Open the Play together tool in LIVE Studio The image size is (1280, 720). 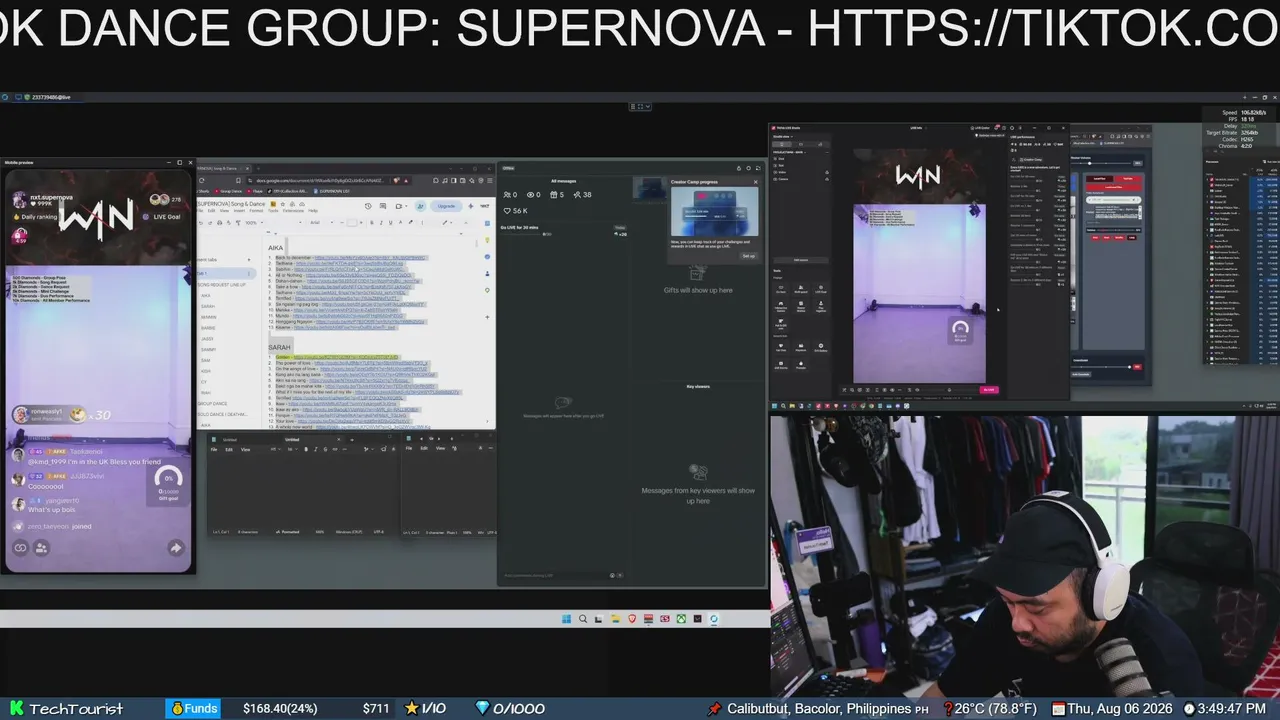[x=821, y=306]
